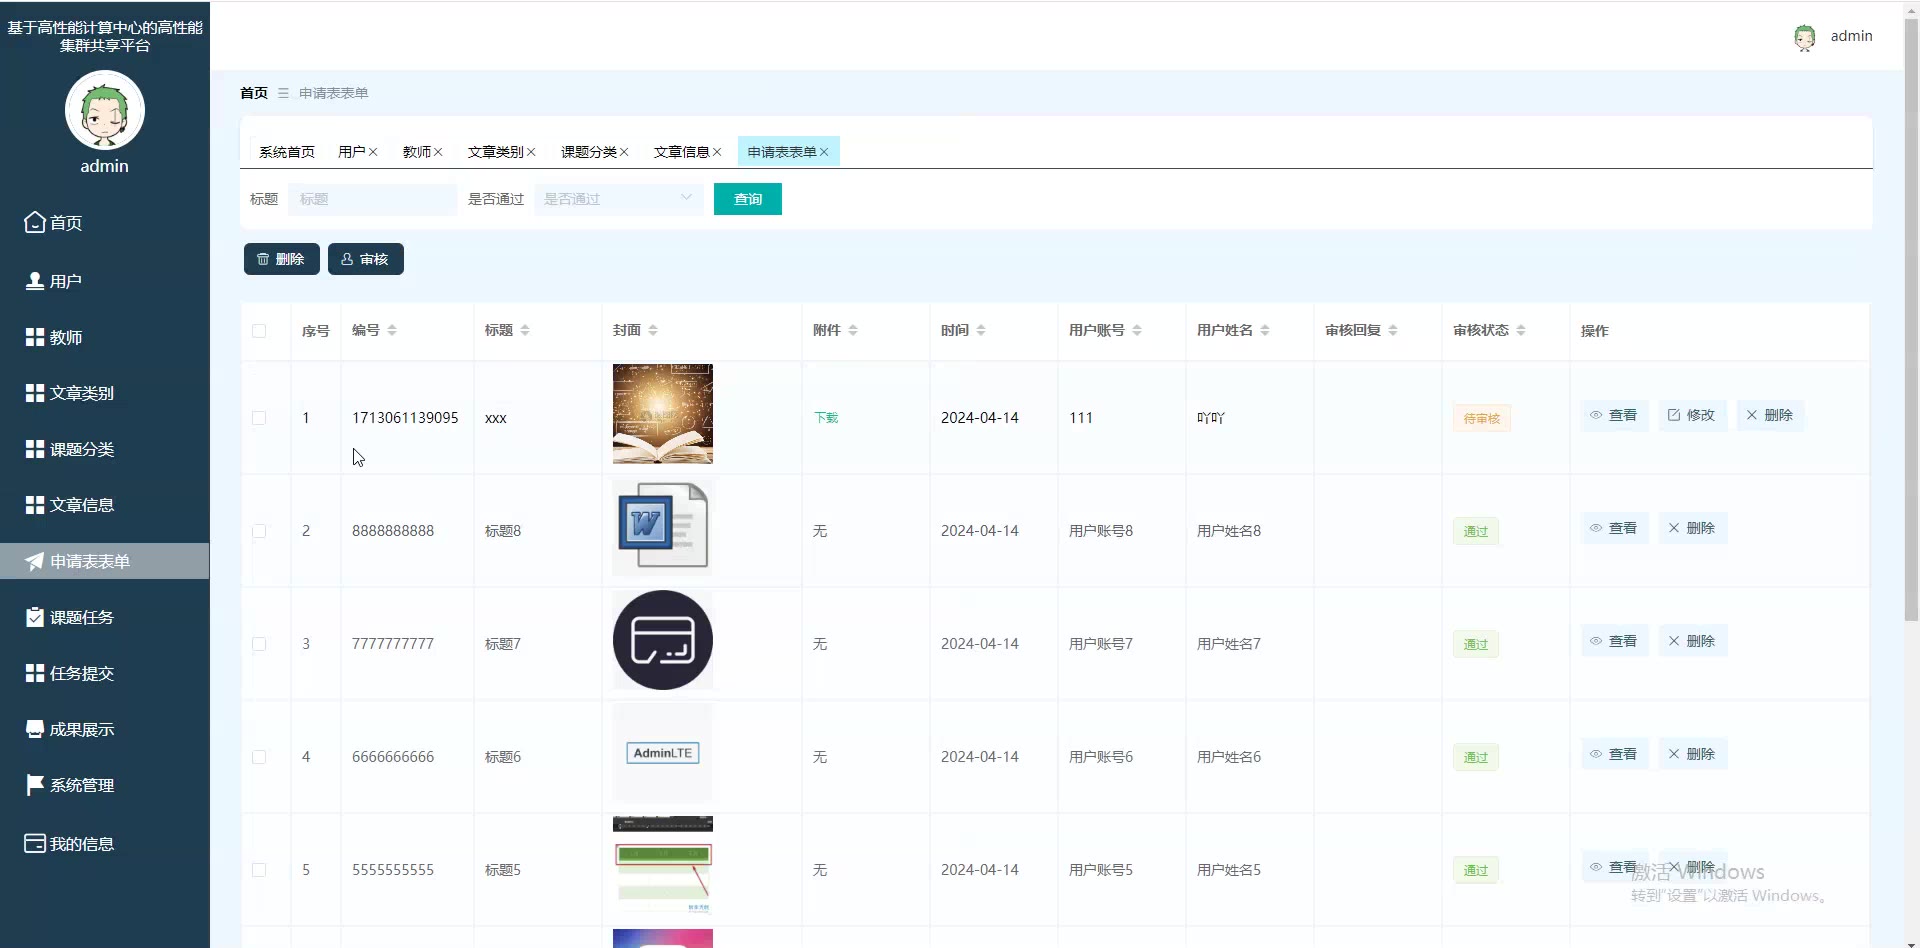This screenshot has height=948, width=1920.
Task: Click the 审核 review button
Action: [365, 259]
